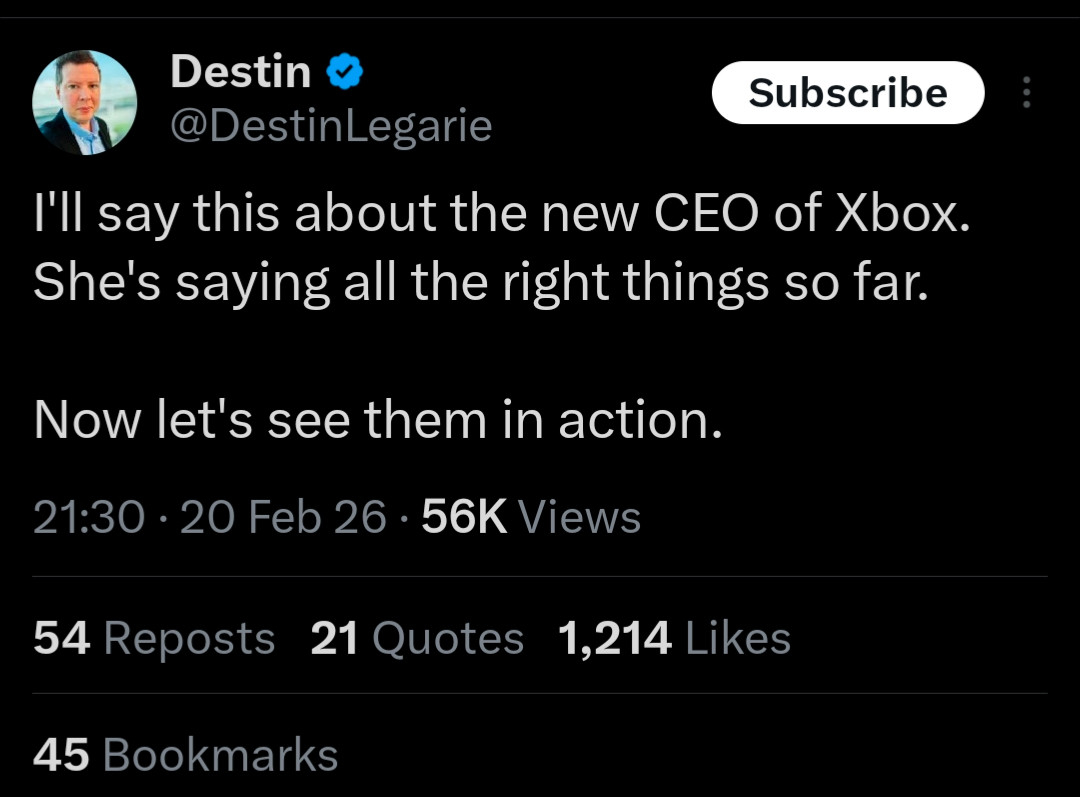
Task: Click the 21:30 post time
Action: (x=89, y=517)
